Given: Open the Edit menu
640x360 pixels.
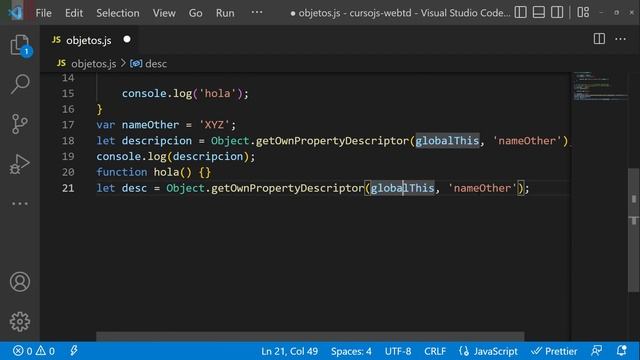Looking at the screenshot, I should click(74, 13).
